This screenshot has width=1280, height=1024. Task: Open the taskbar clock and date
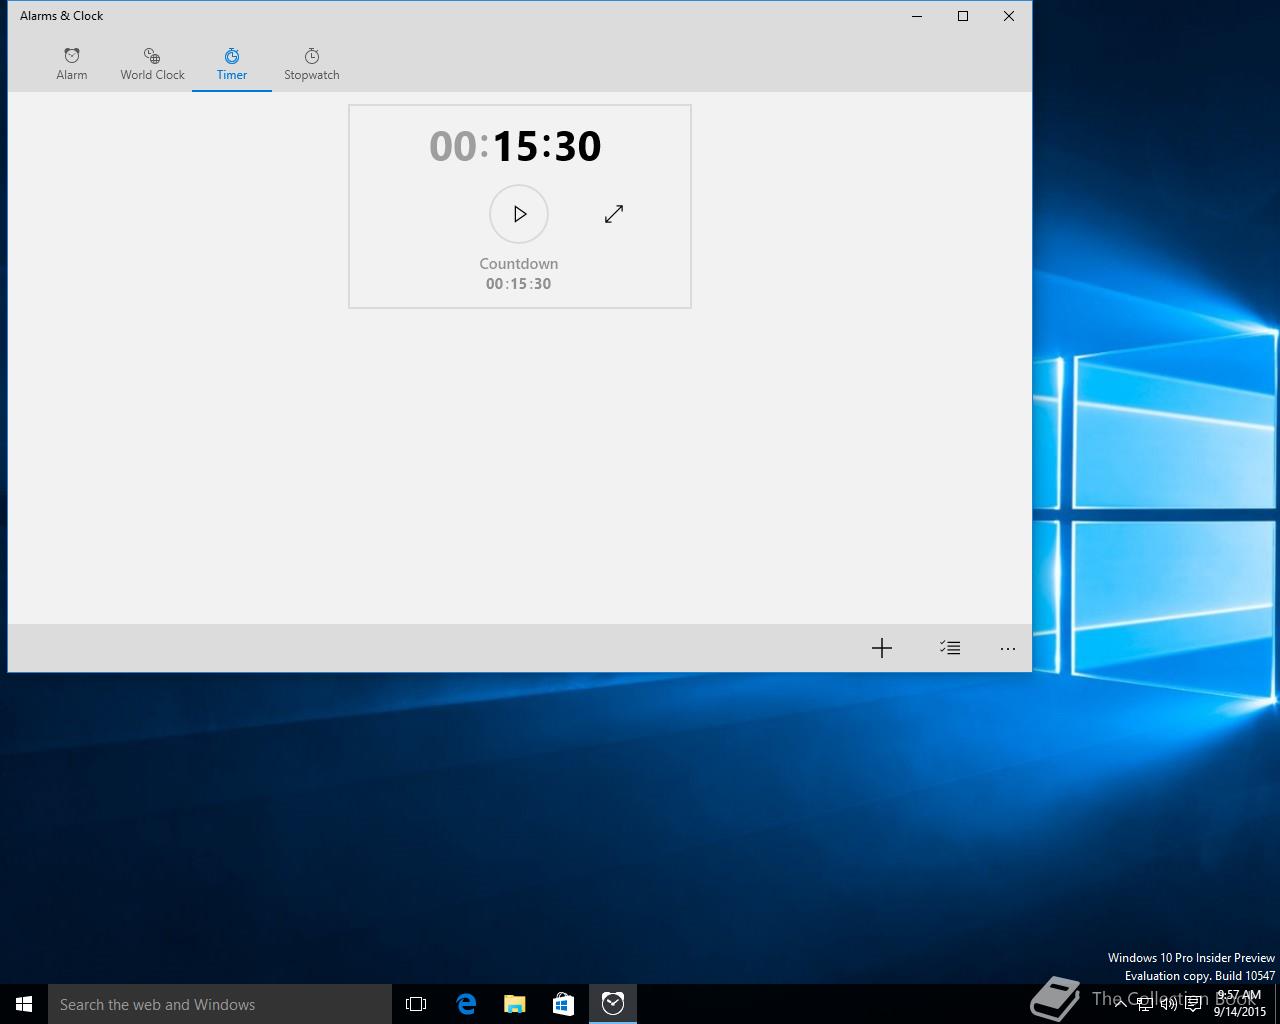coord(1239,1004)
